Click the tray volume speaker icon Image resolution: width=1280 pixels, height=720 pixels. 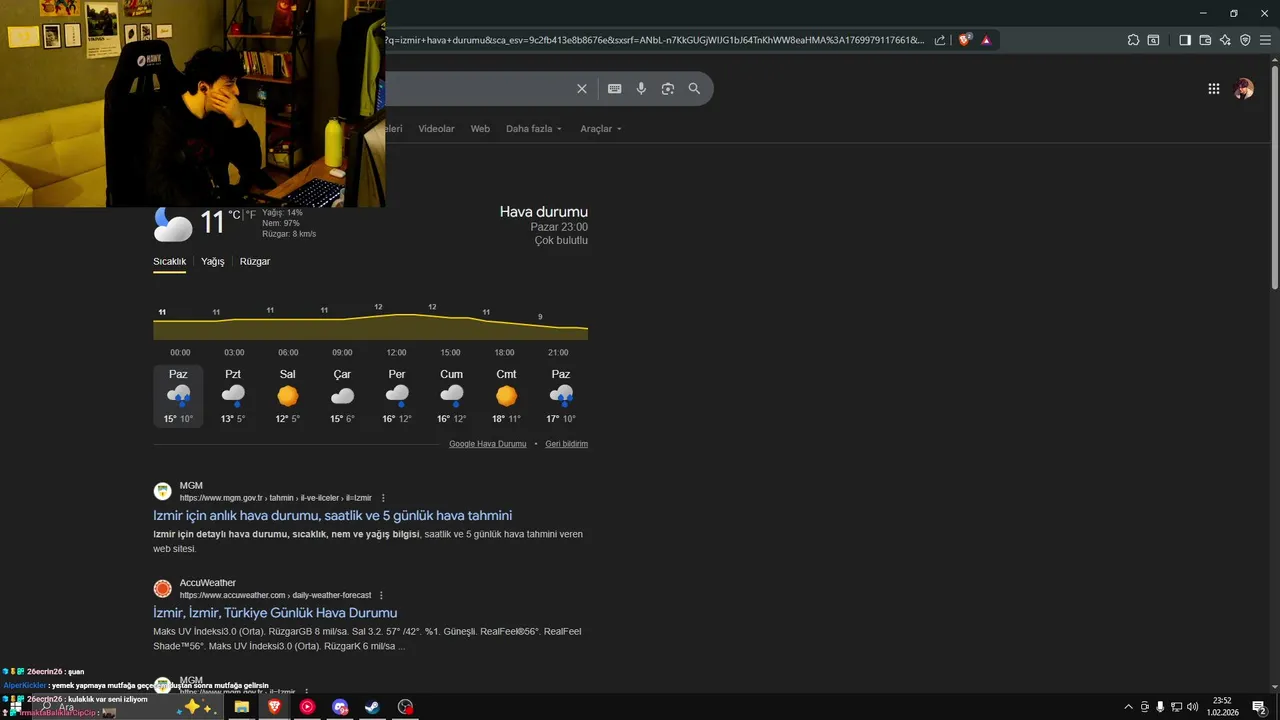tap(1192, 707)
